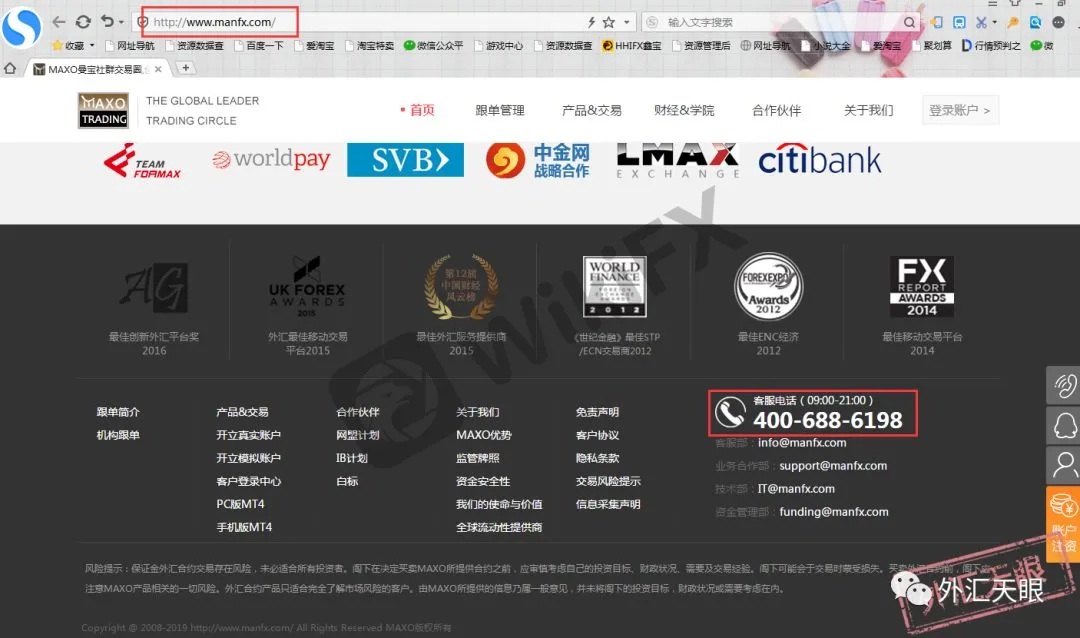The height and width of the screenshot is (638, 1080).
Task: Open the 开立模拟账户 footer link
Action: click(x=248, y=458)
